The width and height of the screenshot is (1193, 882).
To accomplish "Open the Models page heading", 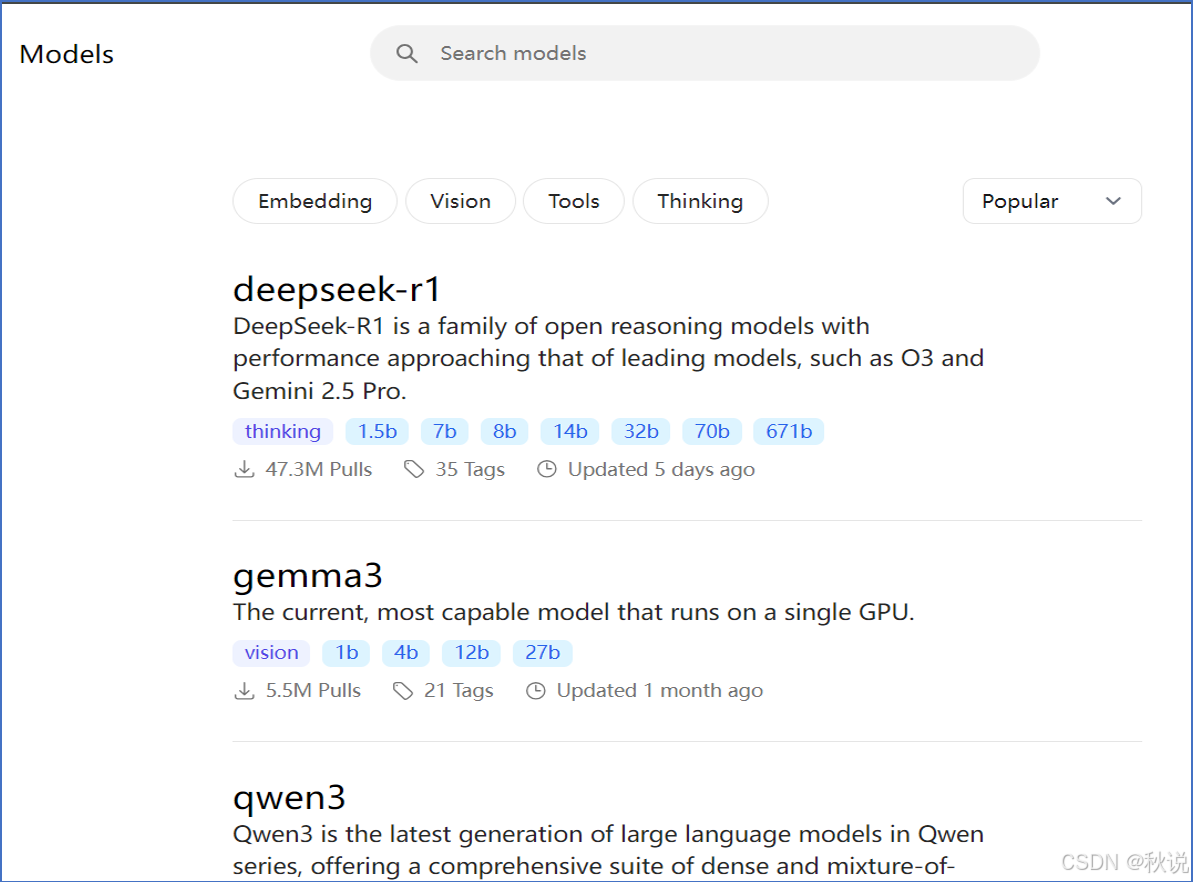I will 66,54.
